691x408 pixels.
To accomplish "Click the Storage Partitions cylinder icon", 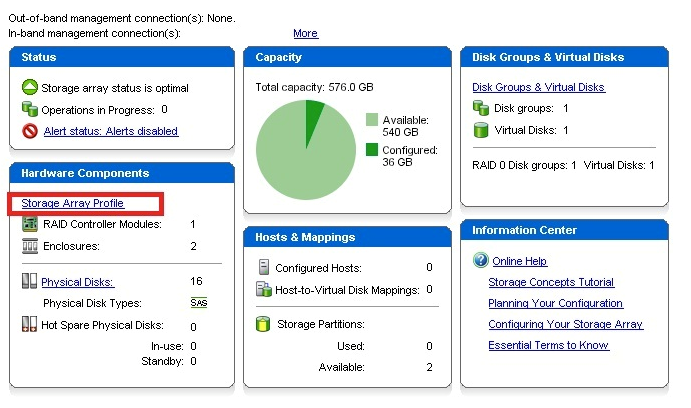I will pos(264,324).
